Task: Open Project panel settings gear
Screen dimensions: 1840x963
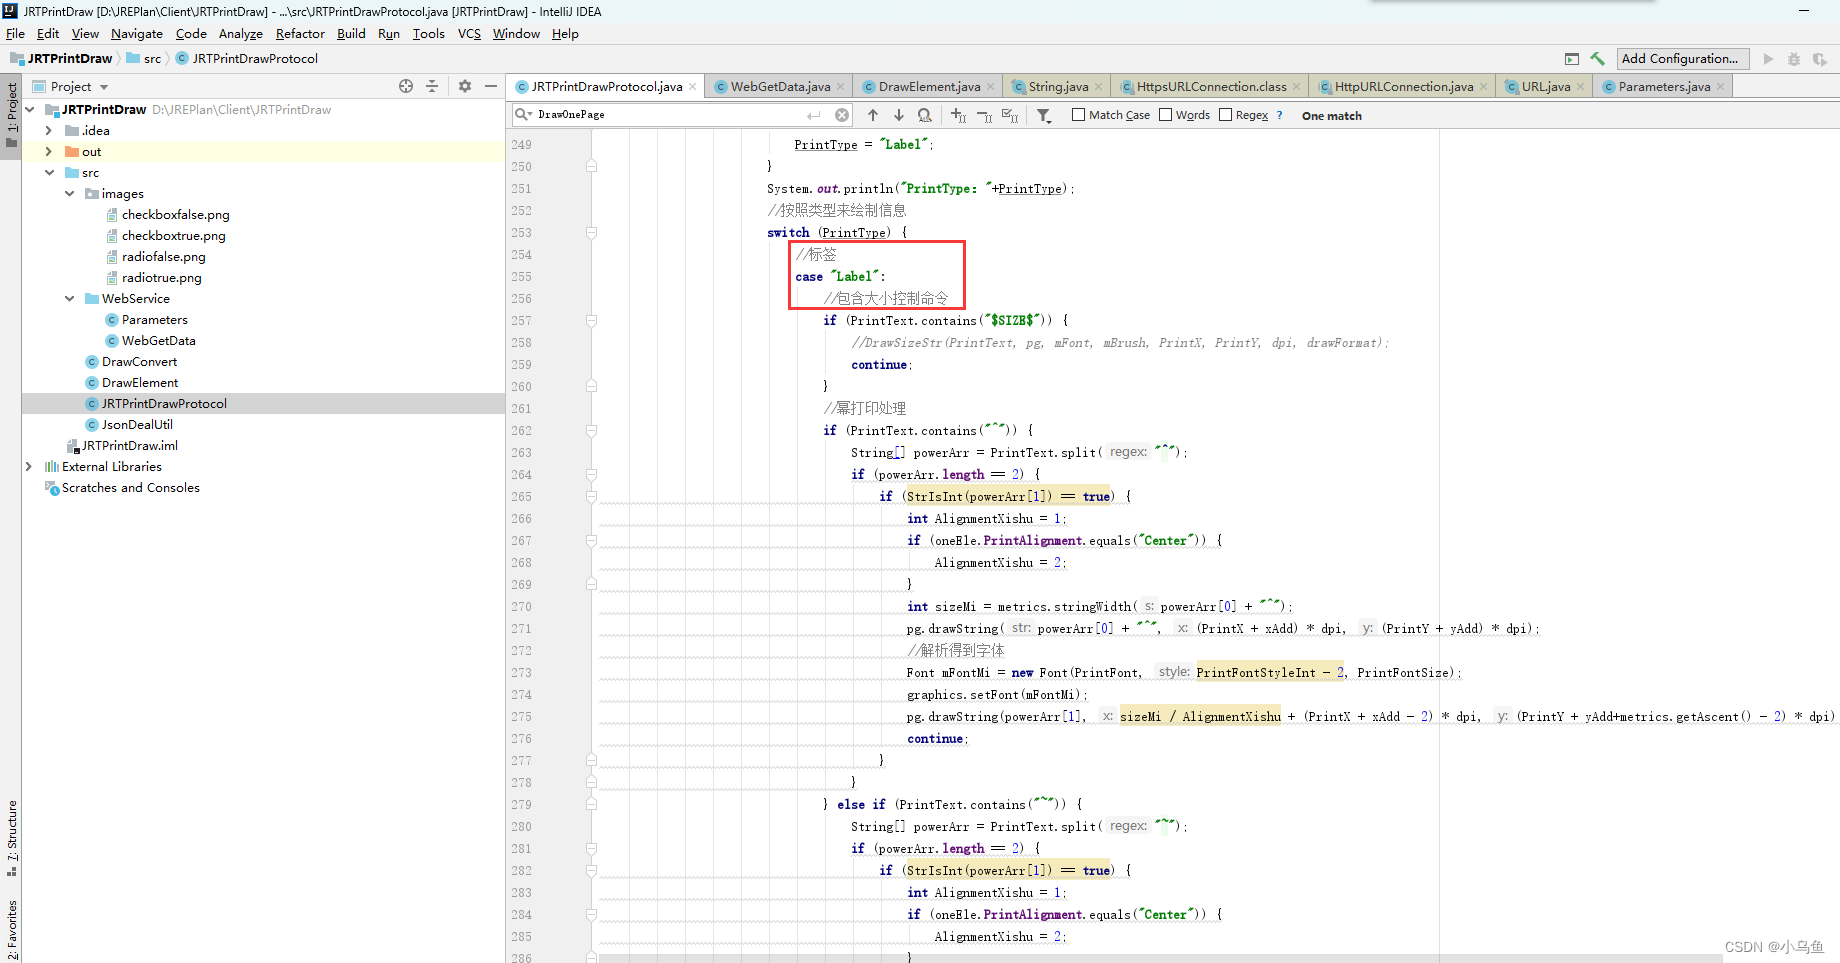Action: click(x=465, y=86)
